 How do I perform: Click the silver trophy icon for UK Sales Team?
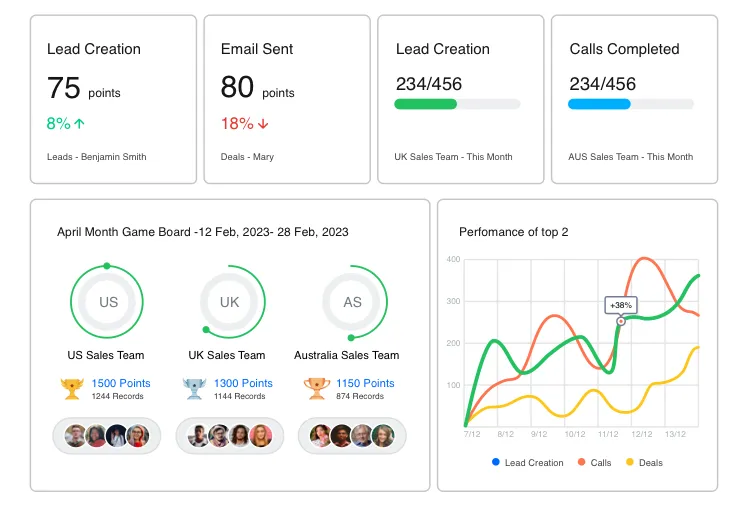pos(194,389)
